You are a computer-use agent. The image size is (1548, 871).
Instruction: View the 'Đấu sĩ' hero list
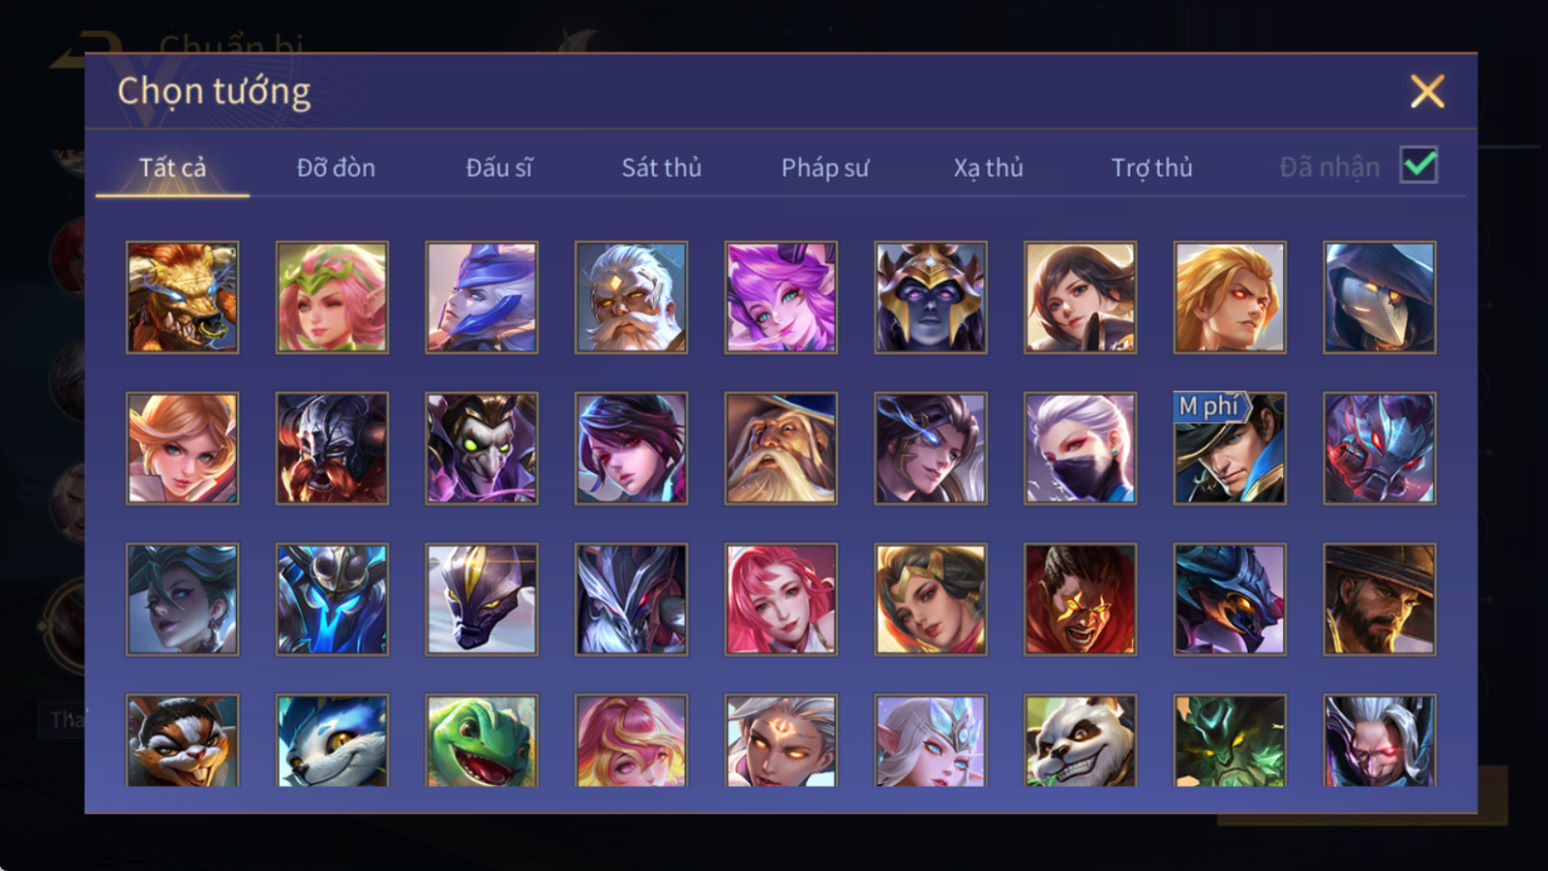pos(499,167)
